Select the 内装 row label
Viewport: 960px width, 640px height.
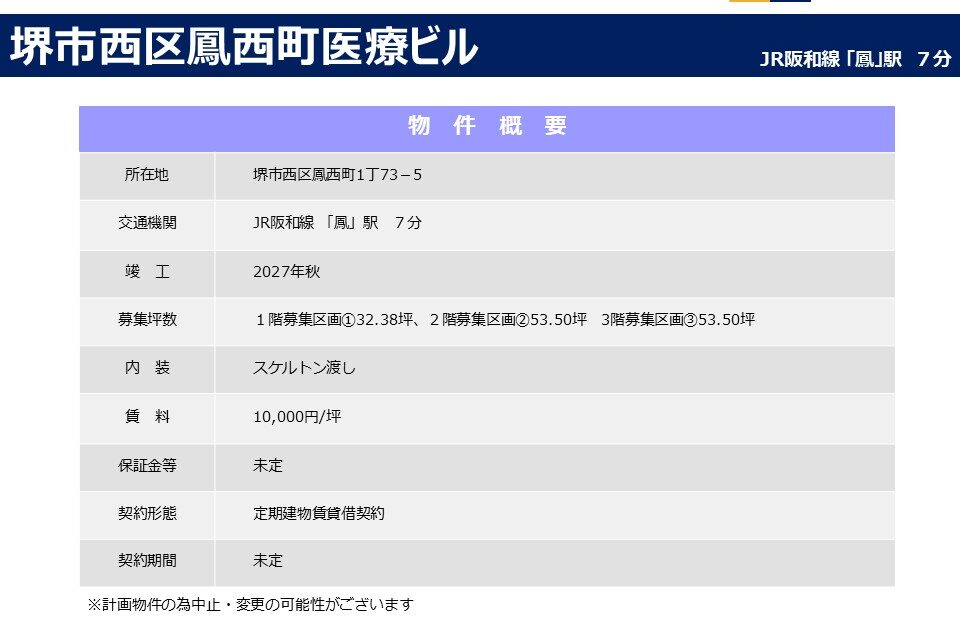pyautogui.click(x=147, y=368)
